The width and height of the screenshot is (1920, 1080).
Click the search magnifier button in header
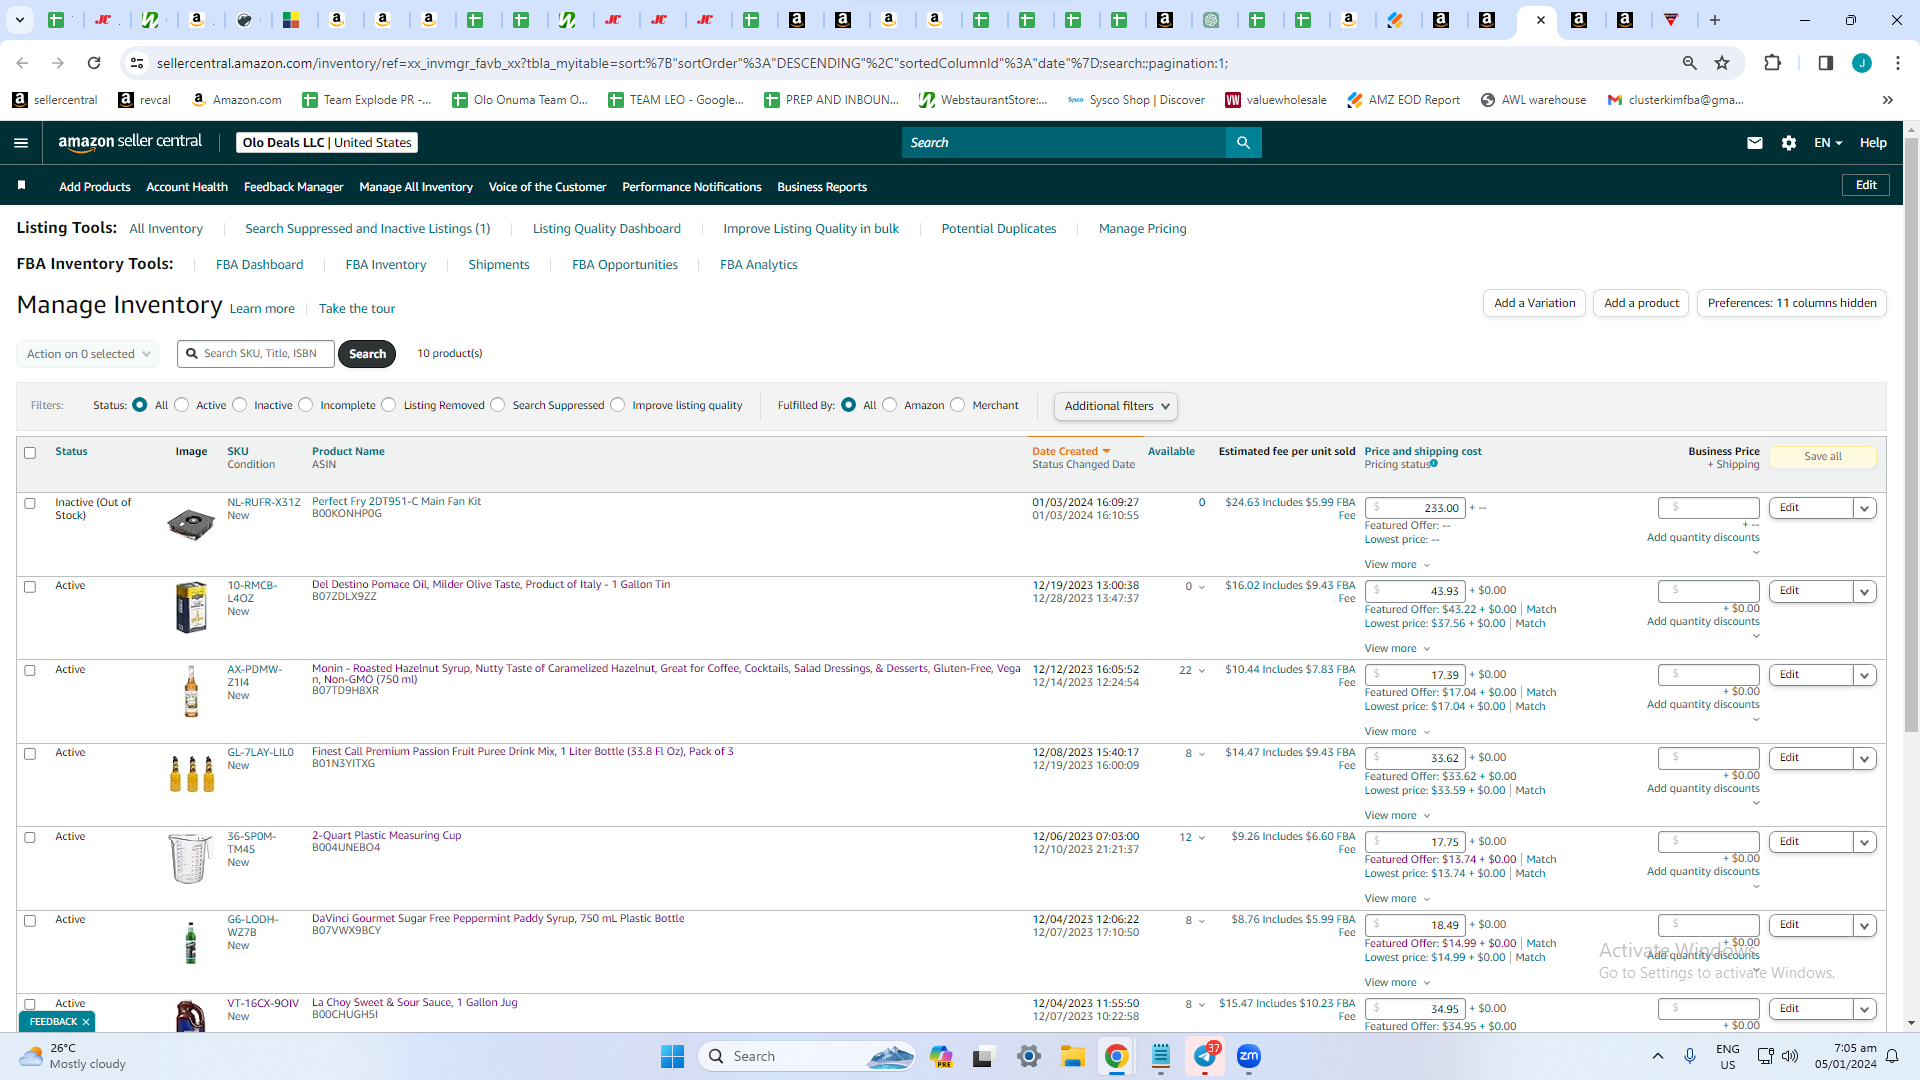pyautogui.click(x=1243, y=143)
